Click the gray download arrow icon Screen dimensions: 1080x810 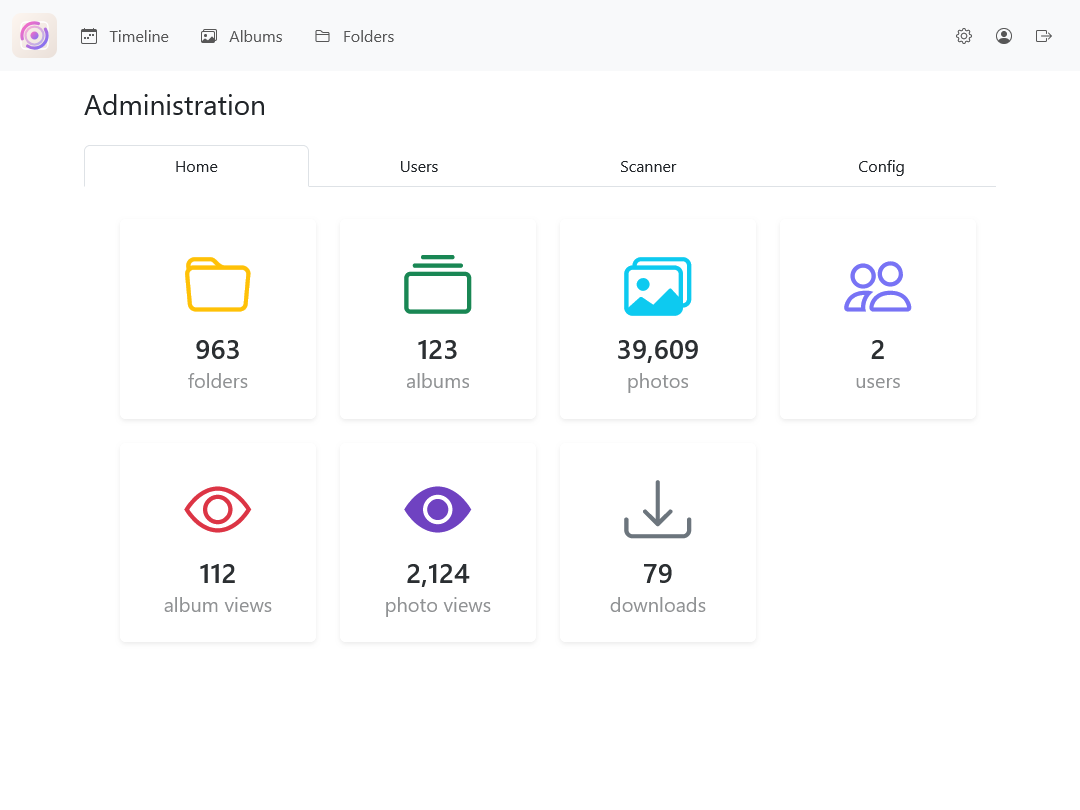pyautogui.click(x=658, y=509)
